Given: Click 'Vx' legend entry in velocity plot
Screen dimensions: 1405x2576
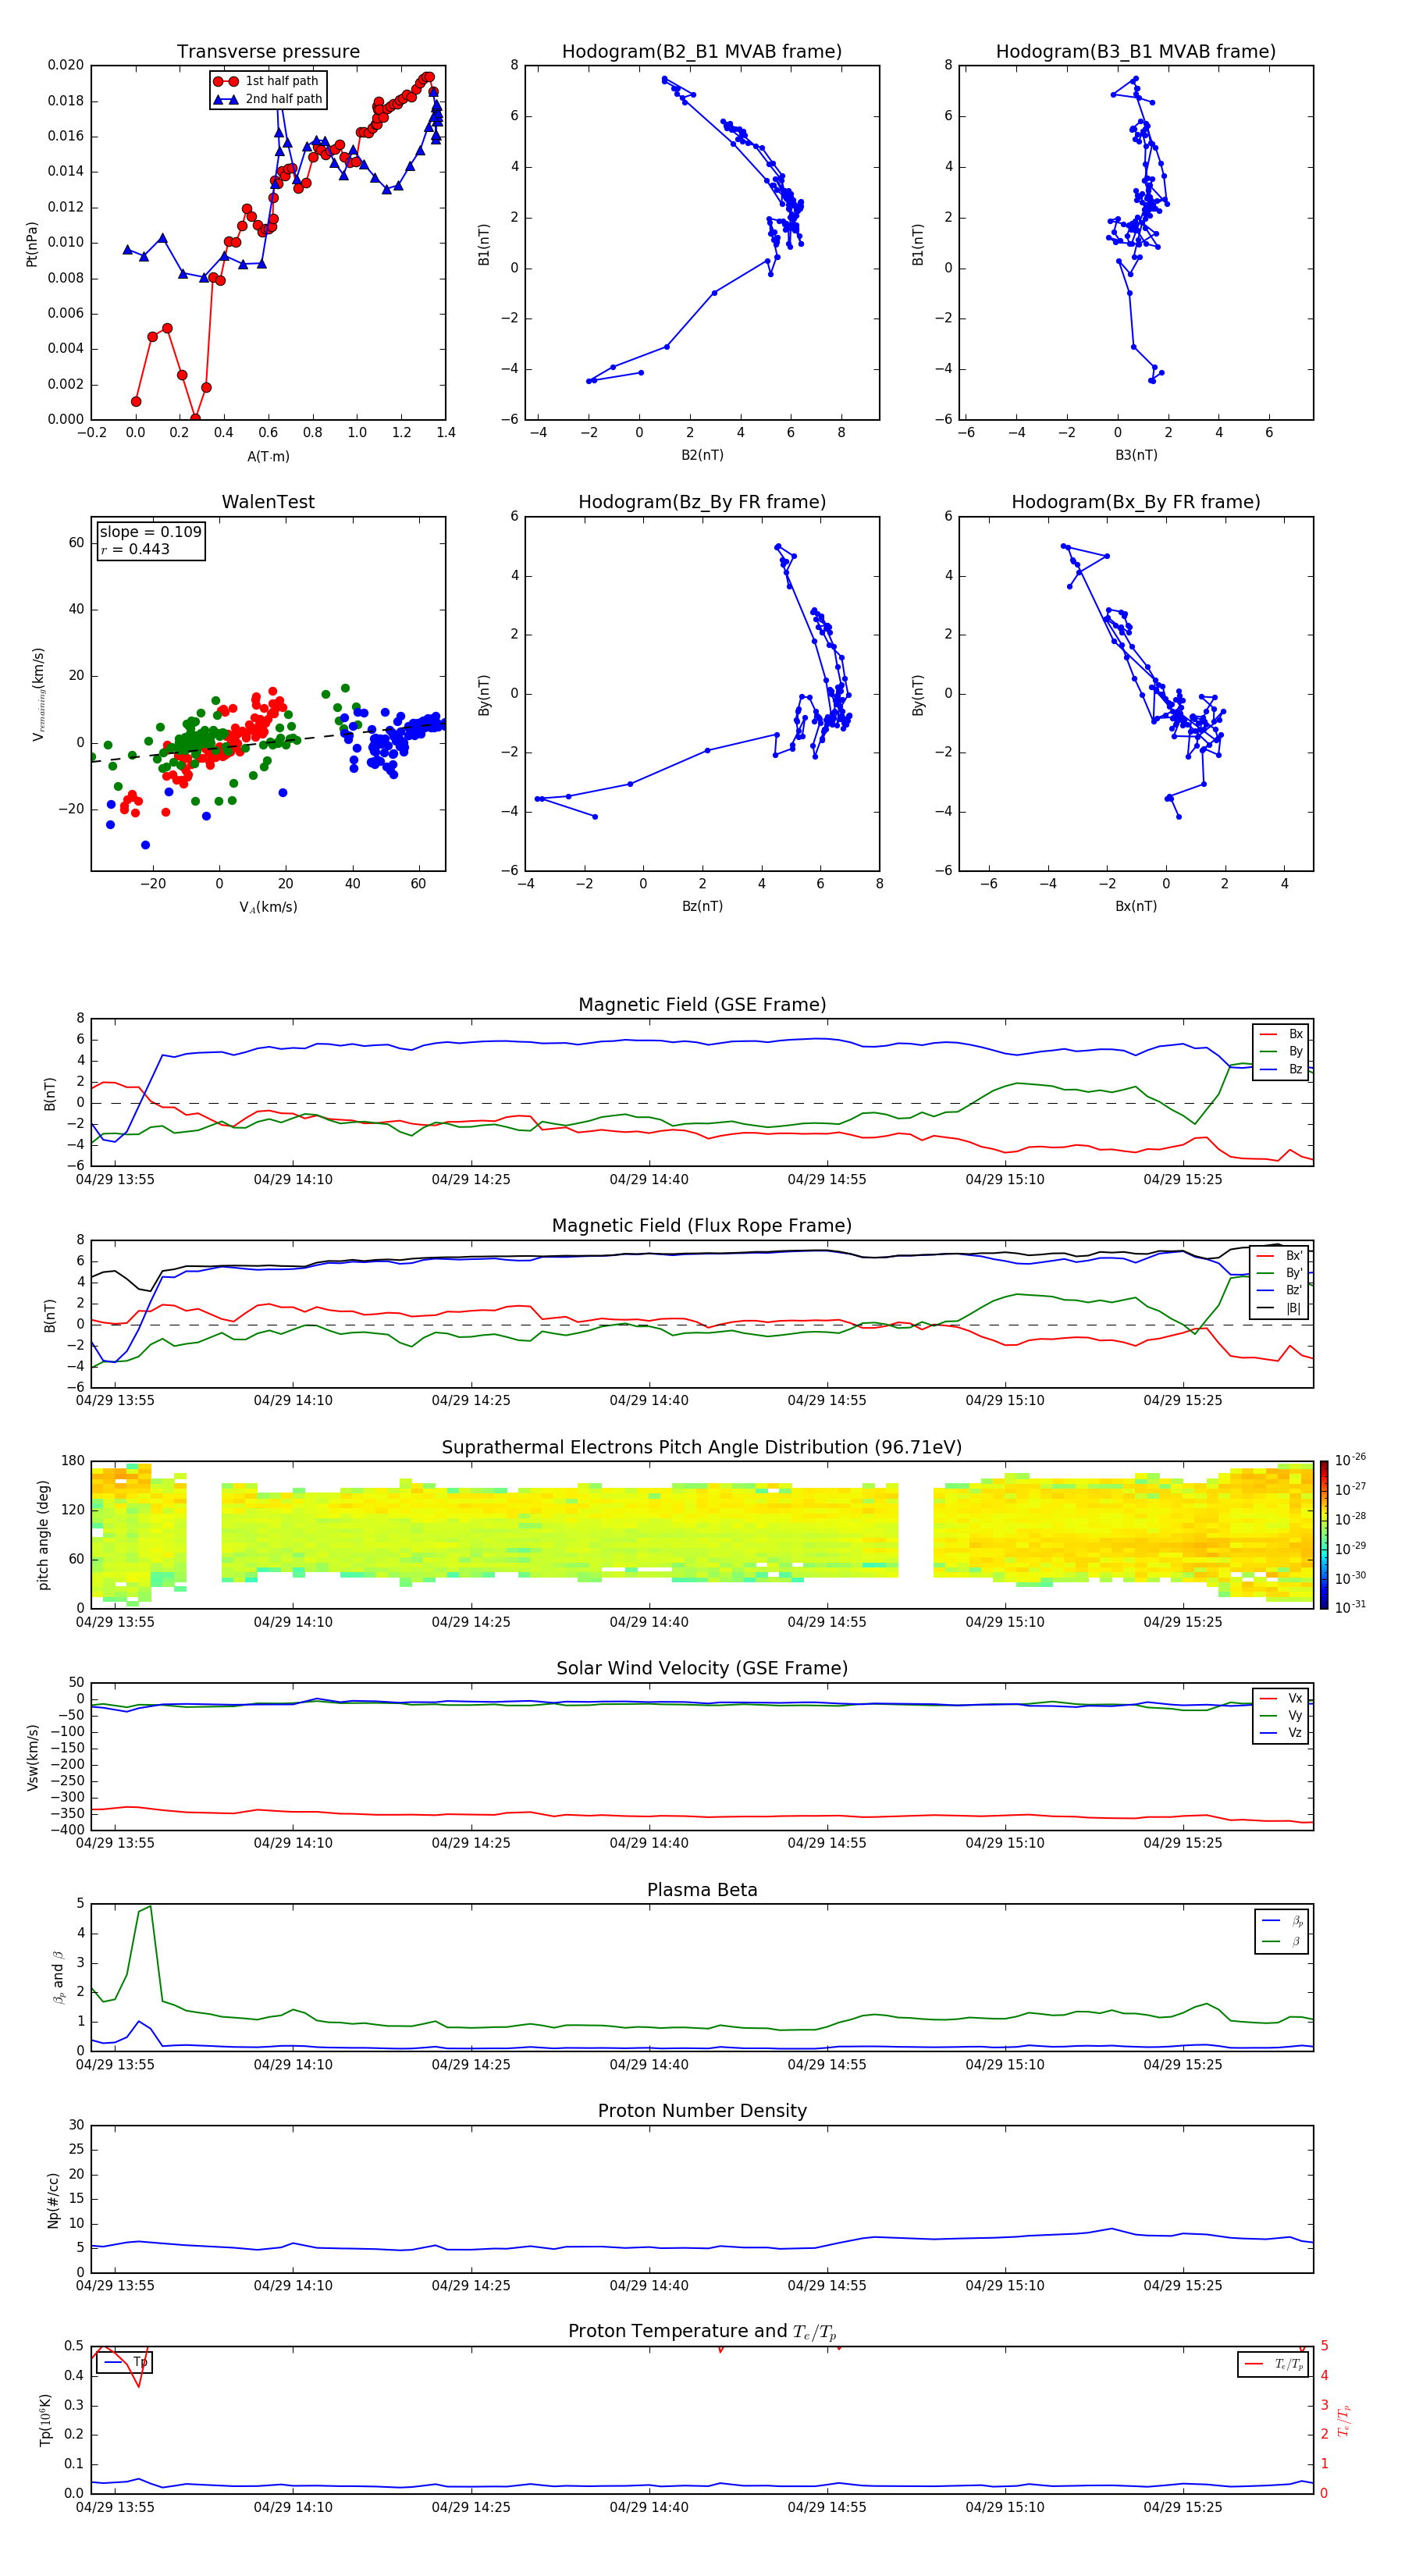Looking at the screenshot, I should point(1282,1698).
